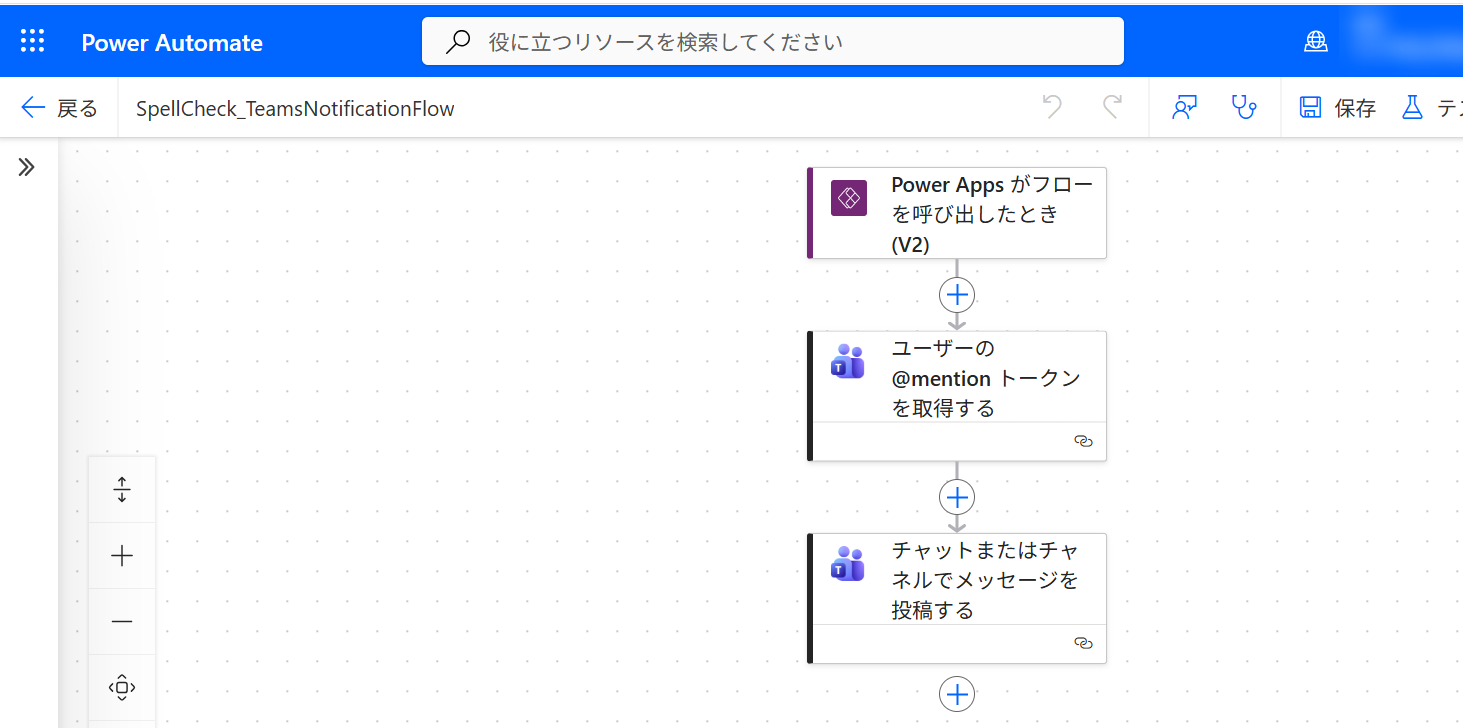Click the redo arrow icon
Viewport: 1463px width, 728px height.
click(x=1112, y=108)
